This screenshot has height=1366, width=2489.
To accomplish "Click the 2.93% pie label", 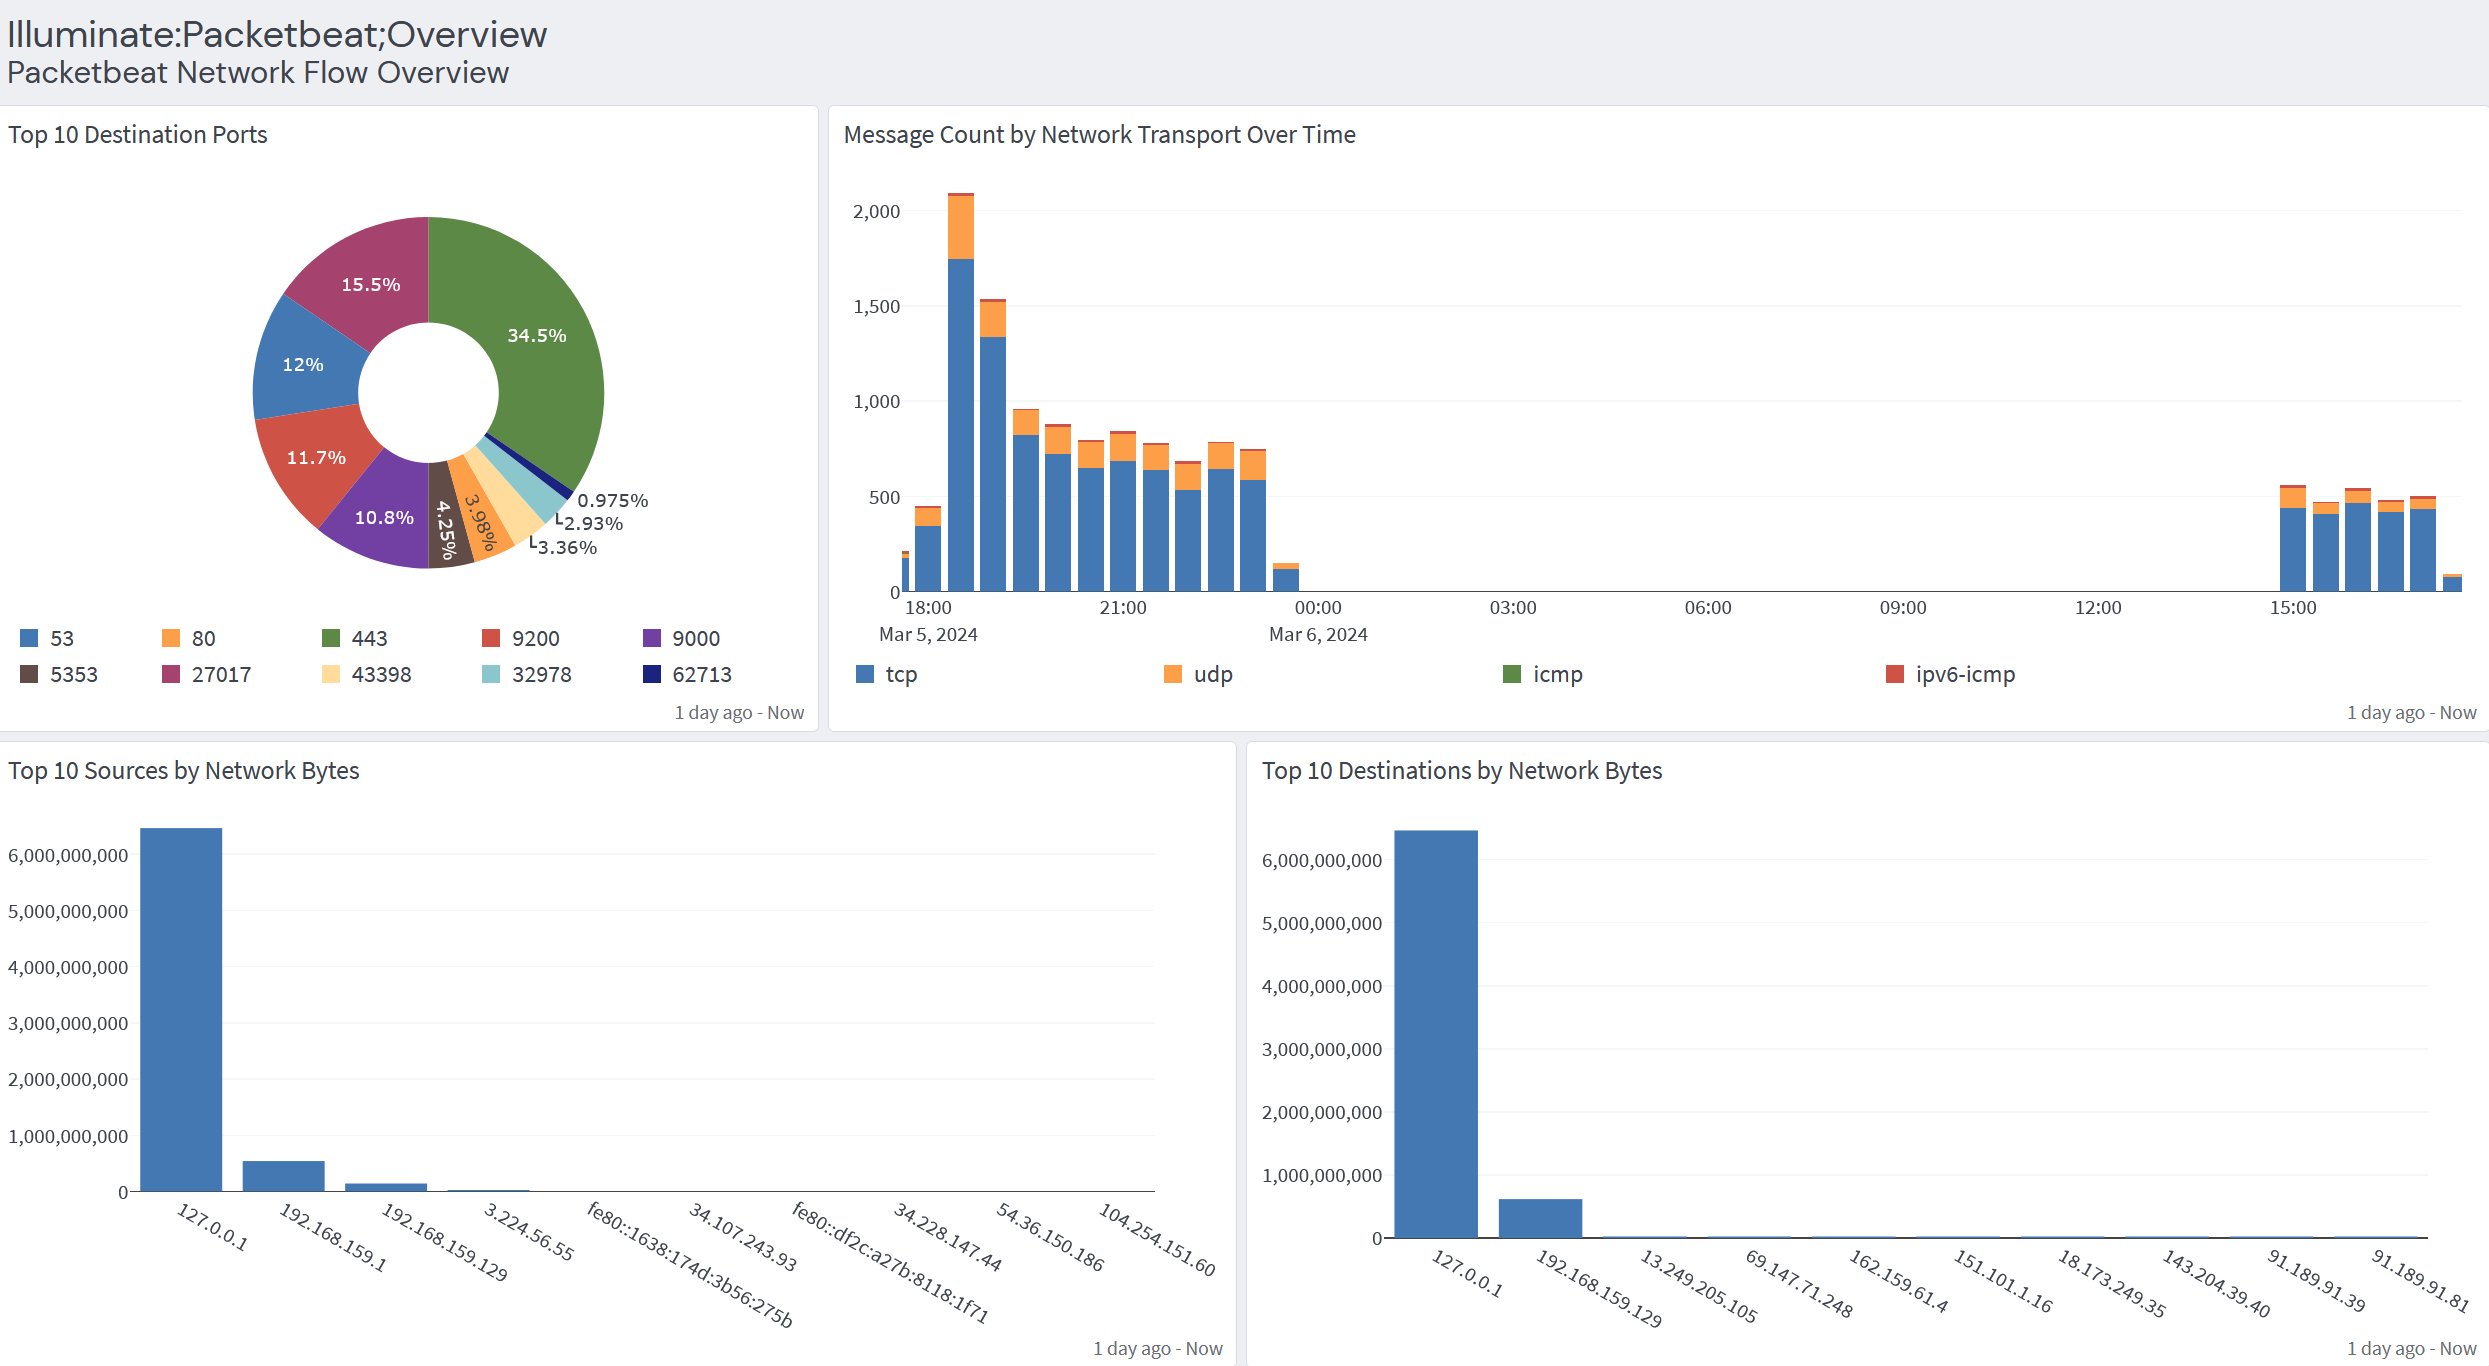I will pyautogui.click(x=593, y=523).
